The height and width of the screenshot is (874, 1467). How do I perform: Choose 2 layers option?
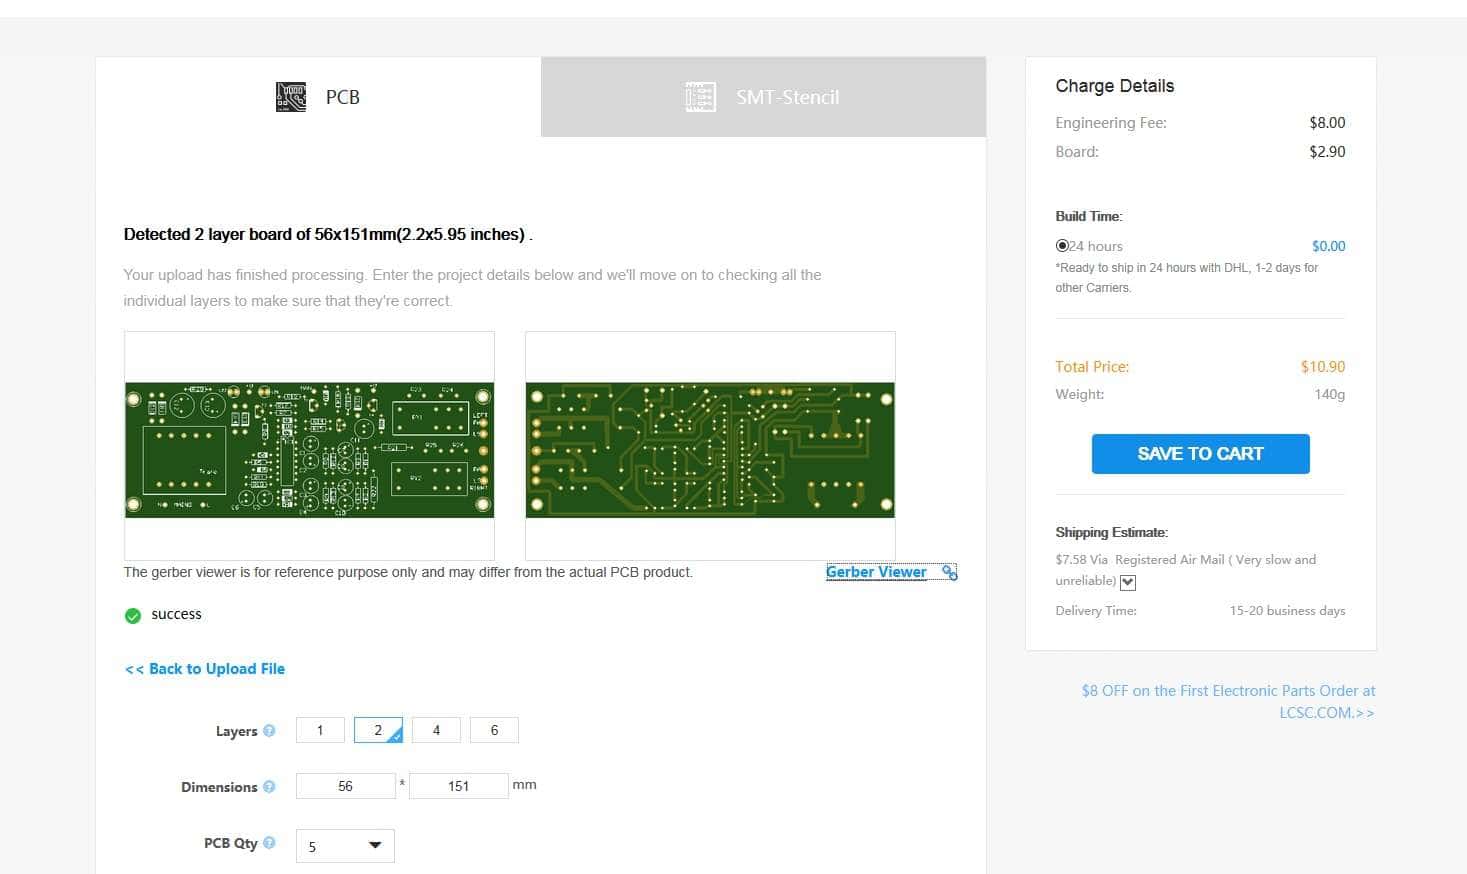(378, 730)
